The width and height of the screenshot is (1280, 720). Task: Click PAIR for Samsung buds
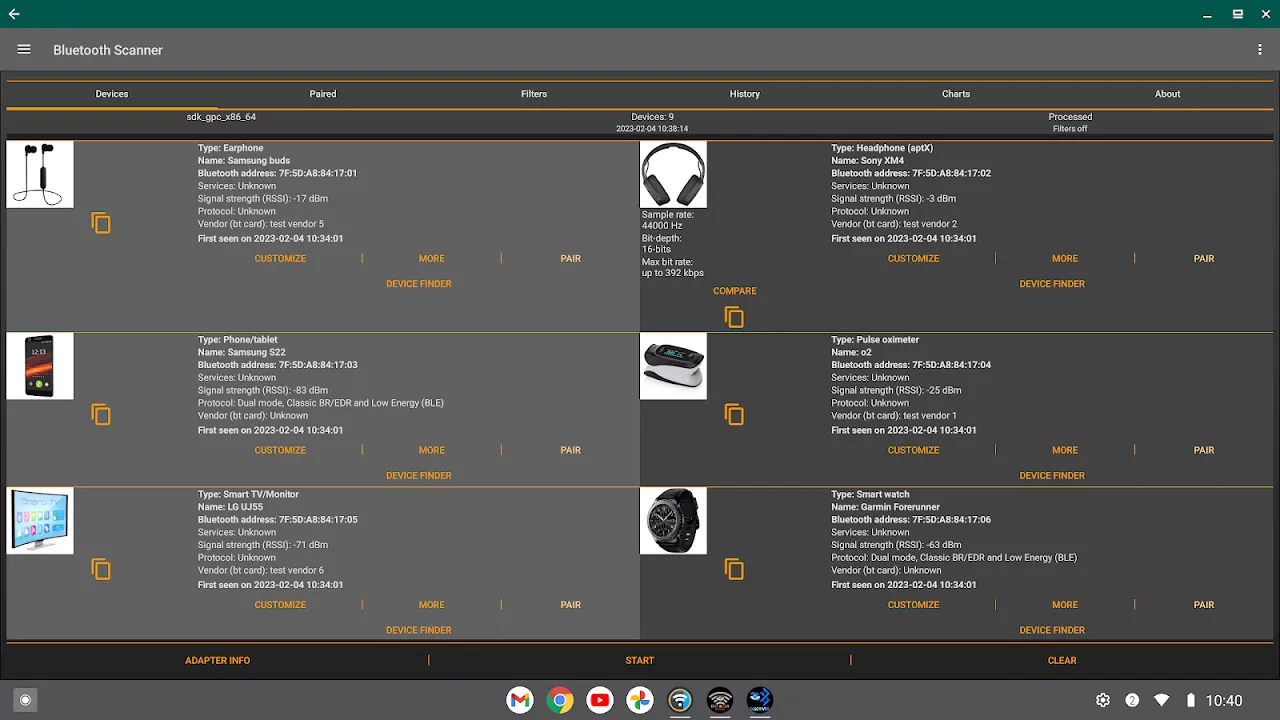pos(571,258)
